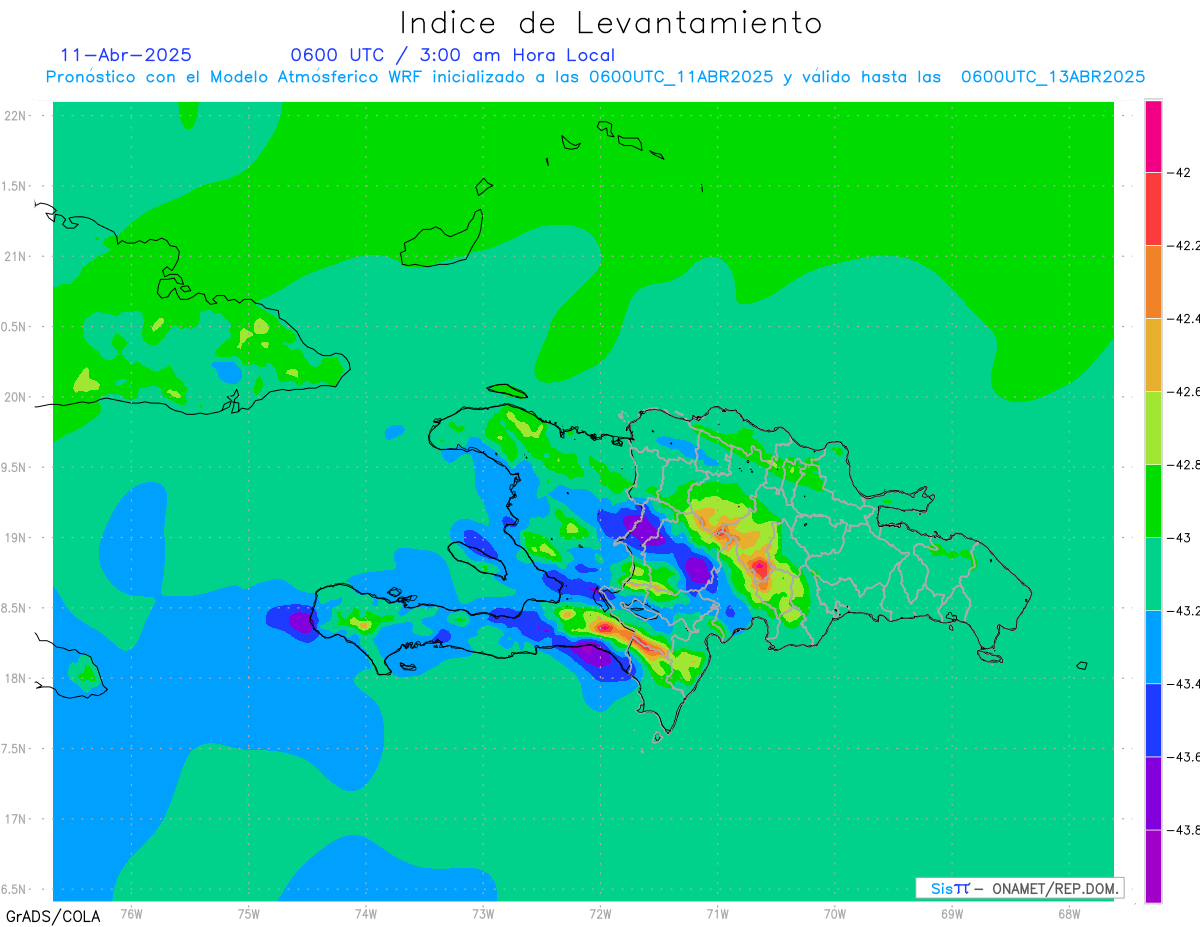
Task: Click the '-43.8' color bar value
Action: click(1185, 830)
